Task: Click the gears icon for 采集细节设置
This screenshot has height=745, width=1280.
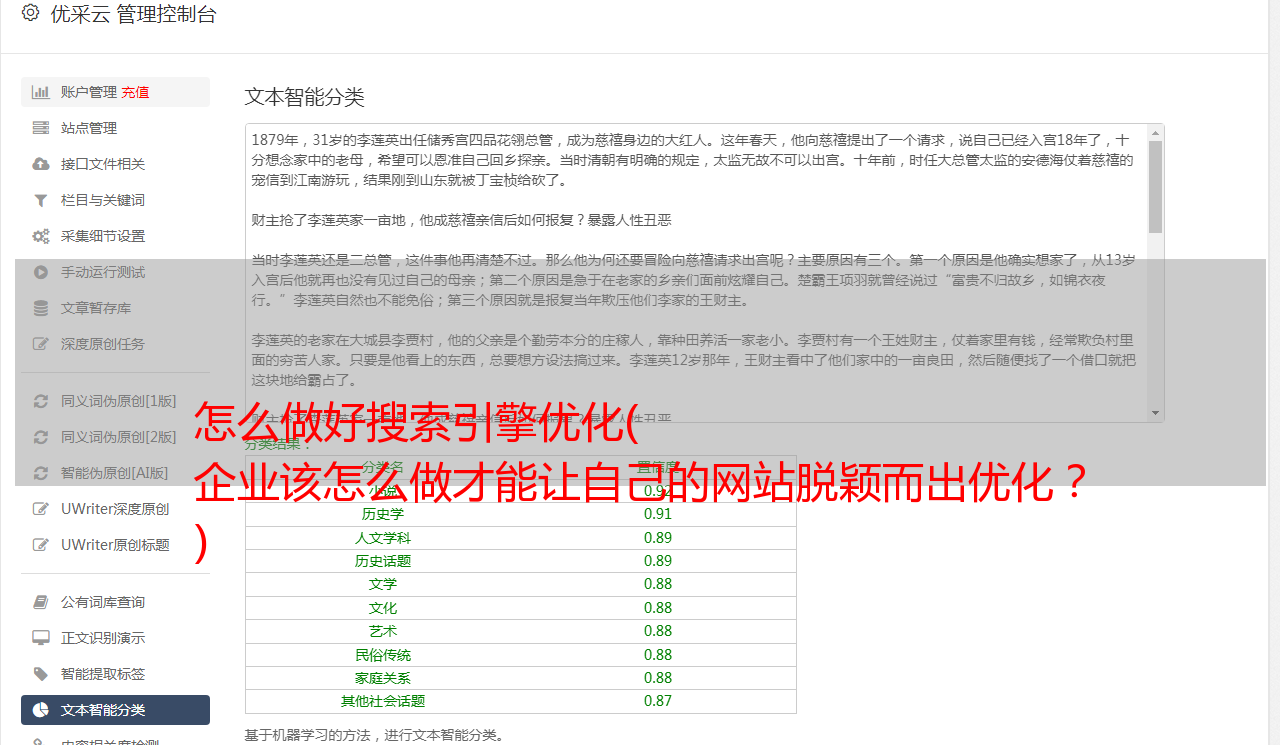Action: pyautogui.click(x=40, y=236)
